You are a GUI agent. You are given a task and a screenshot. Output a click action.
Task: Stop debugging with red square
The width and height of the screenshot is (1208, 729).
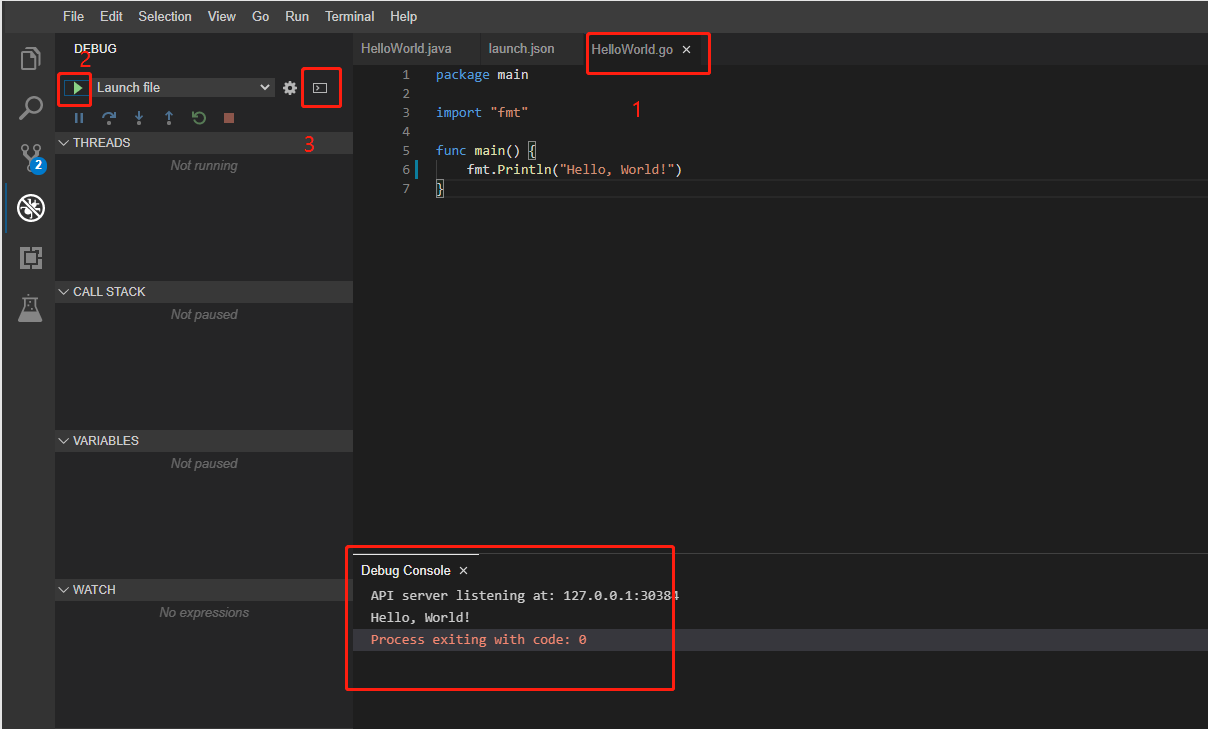pyautogui.click(x=229, y=118)
